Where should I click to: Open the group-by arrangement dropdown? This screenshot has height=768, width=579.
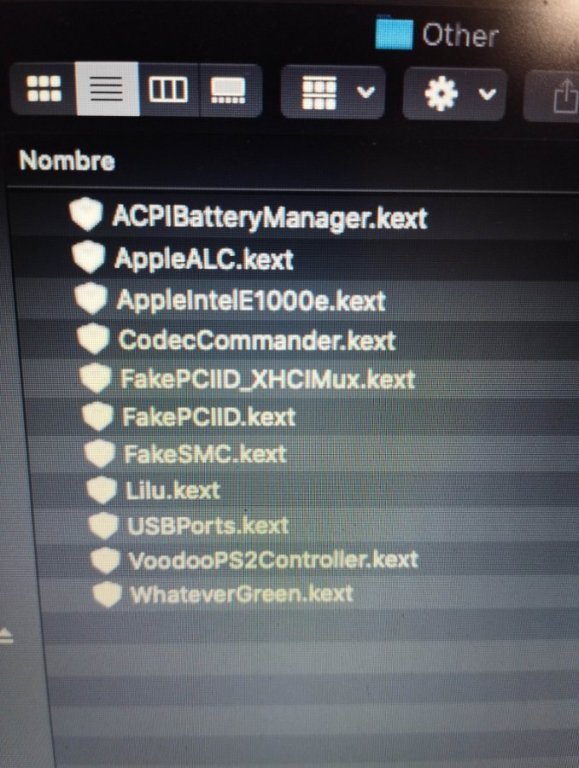(333, 92)
